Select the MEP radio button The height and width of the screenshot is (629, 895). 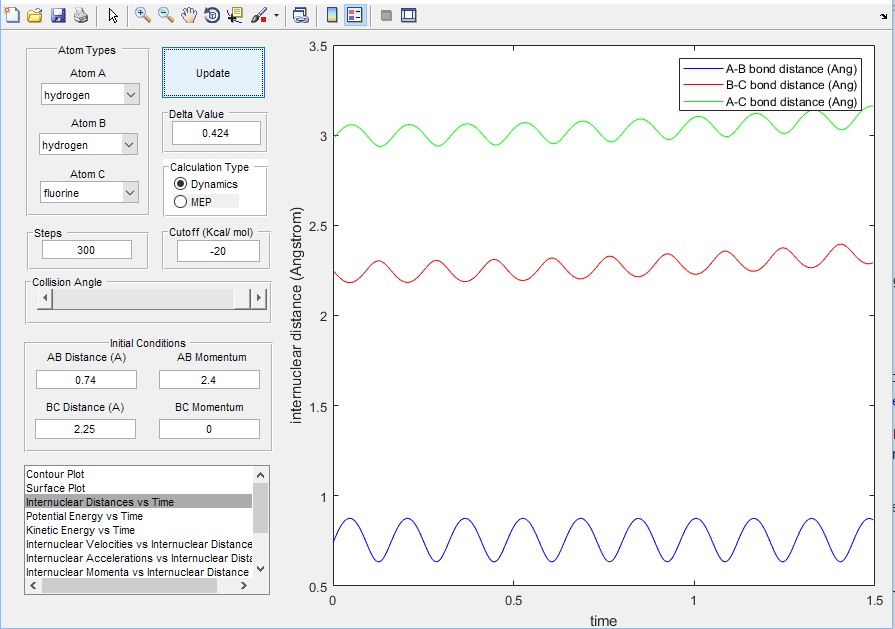click(180, 201)
